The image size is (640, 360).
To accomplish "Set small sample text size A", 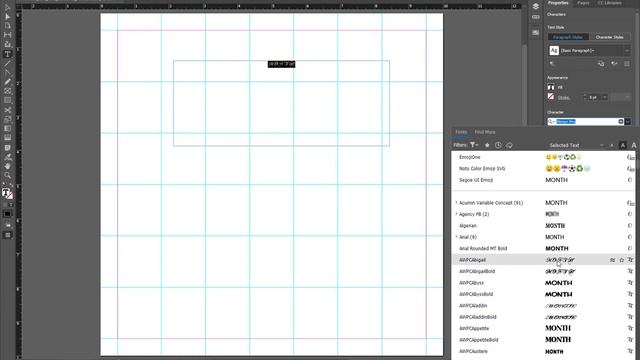I will pyautogui.click(x=611, y=145).
